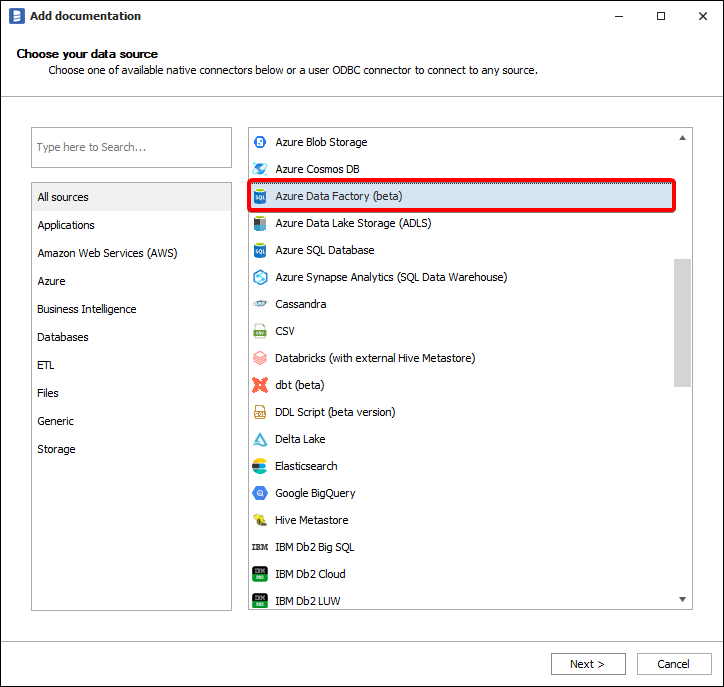
Task: Click the Azure Blob Storage icon
Action: click(260, 142)
